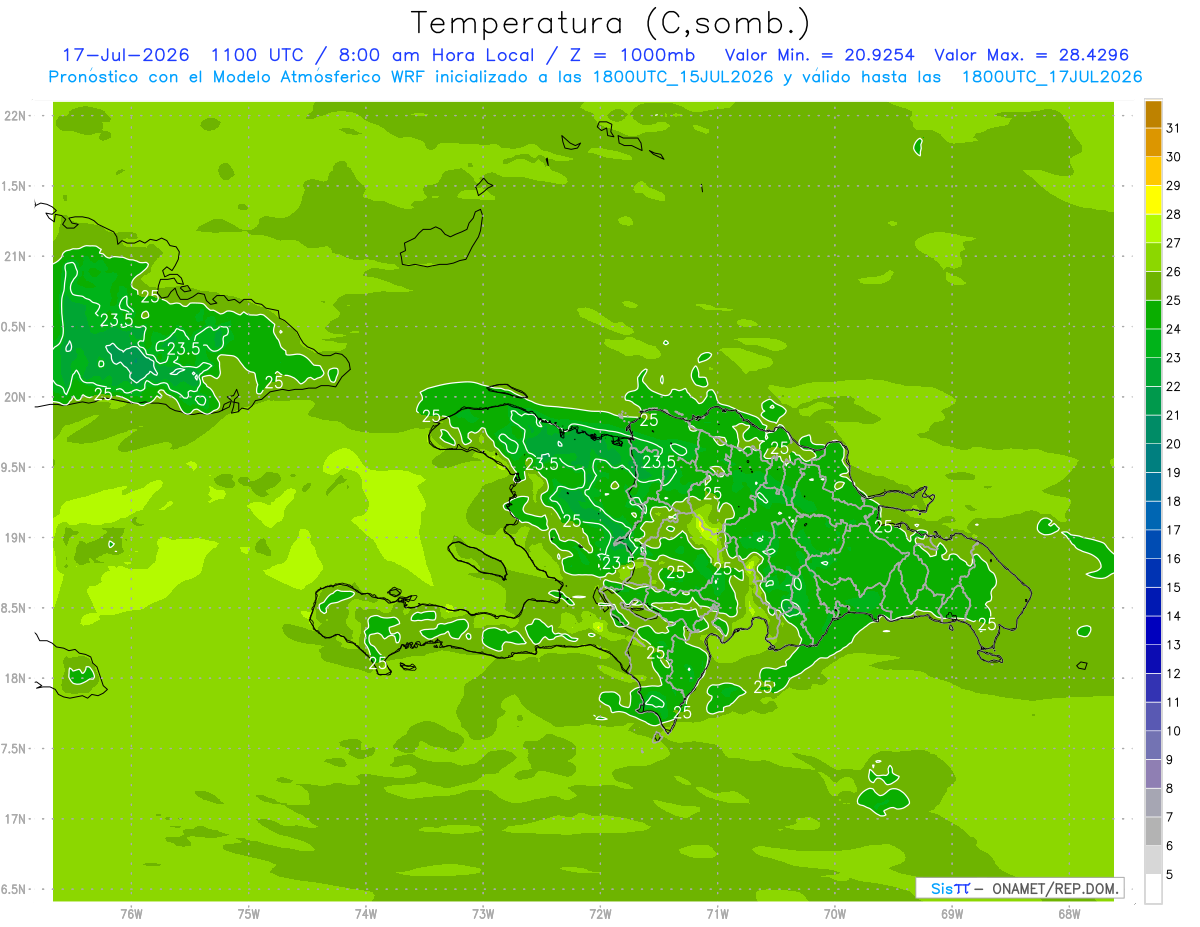This screenshot has width=1200, height=927.
Task: Click the 10 value in the color legend
Action: [x=1174, y=731]
